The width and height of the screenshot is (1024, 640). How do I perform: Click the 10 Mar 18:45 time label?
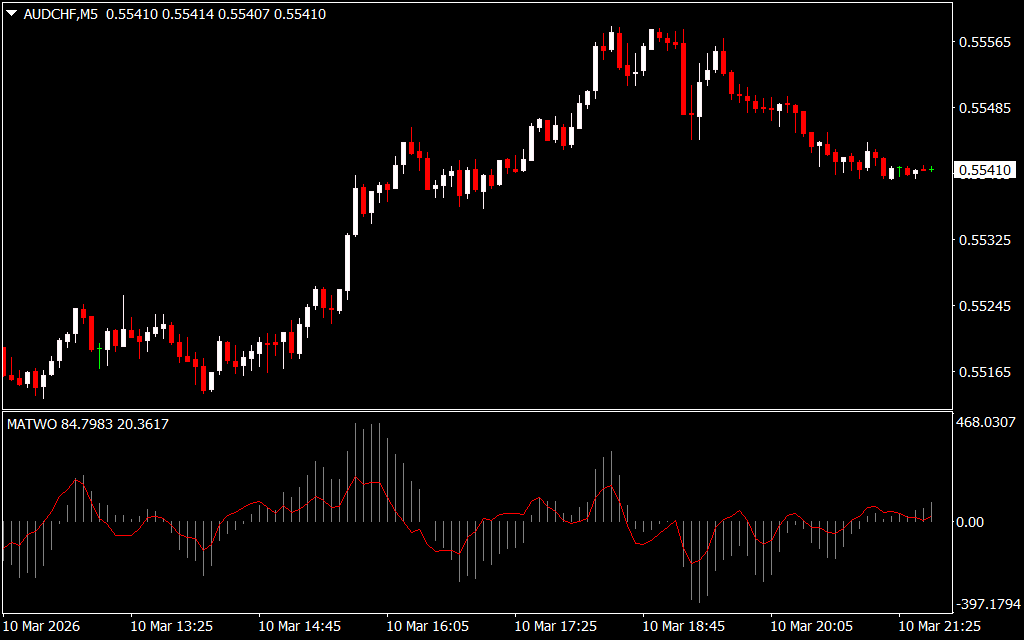click(683, 626)
